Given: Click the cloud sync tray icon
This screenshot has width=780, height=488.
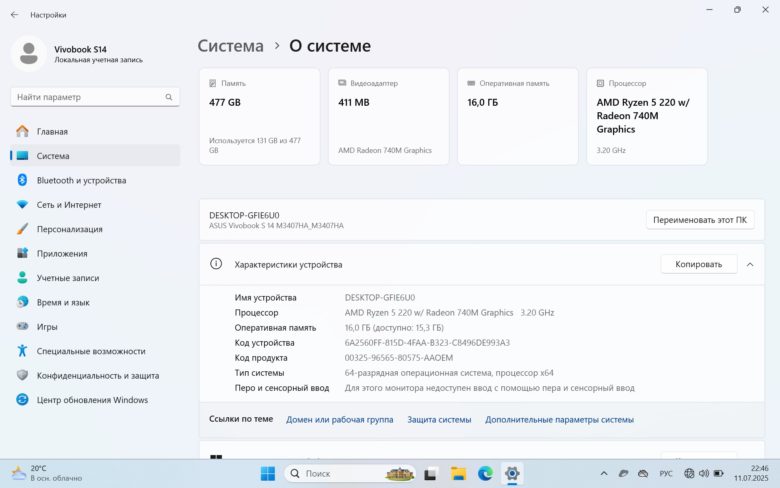Looking at the screenshot, I should 643,474.
